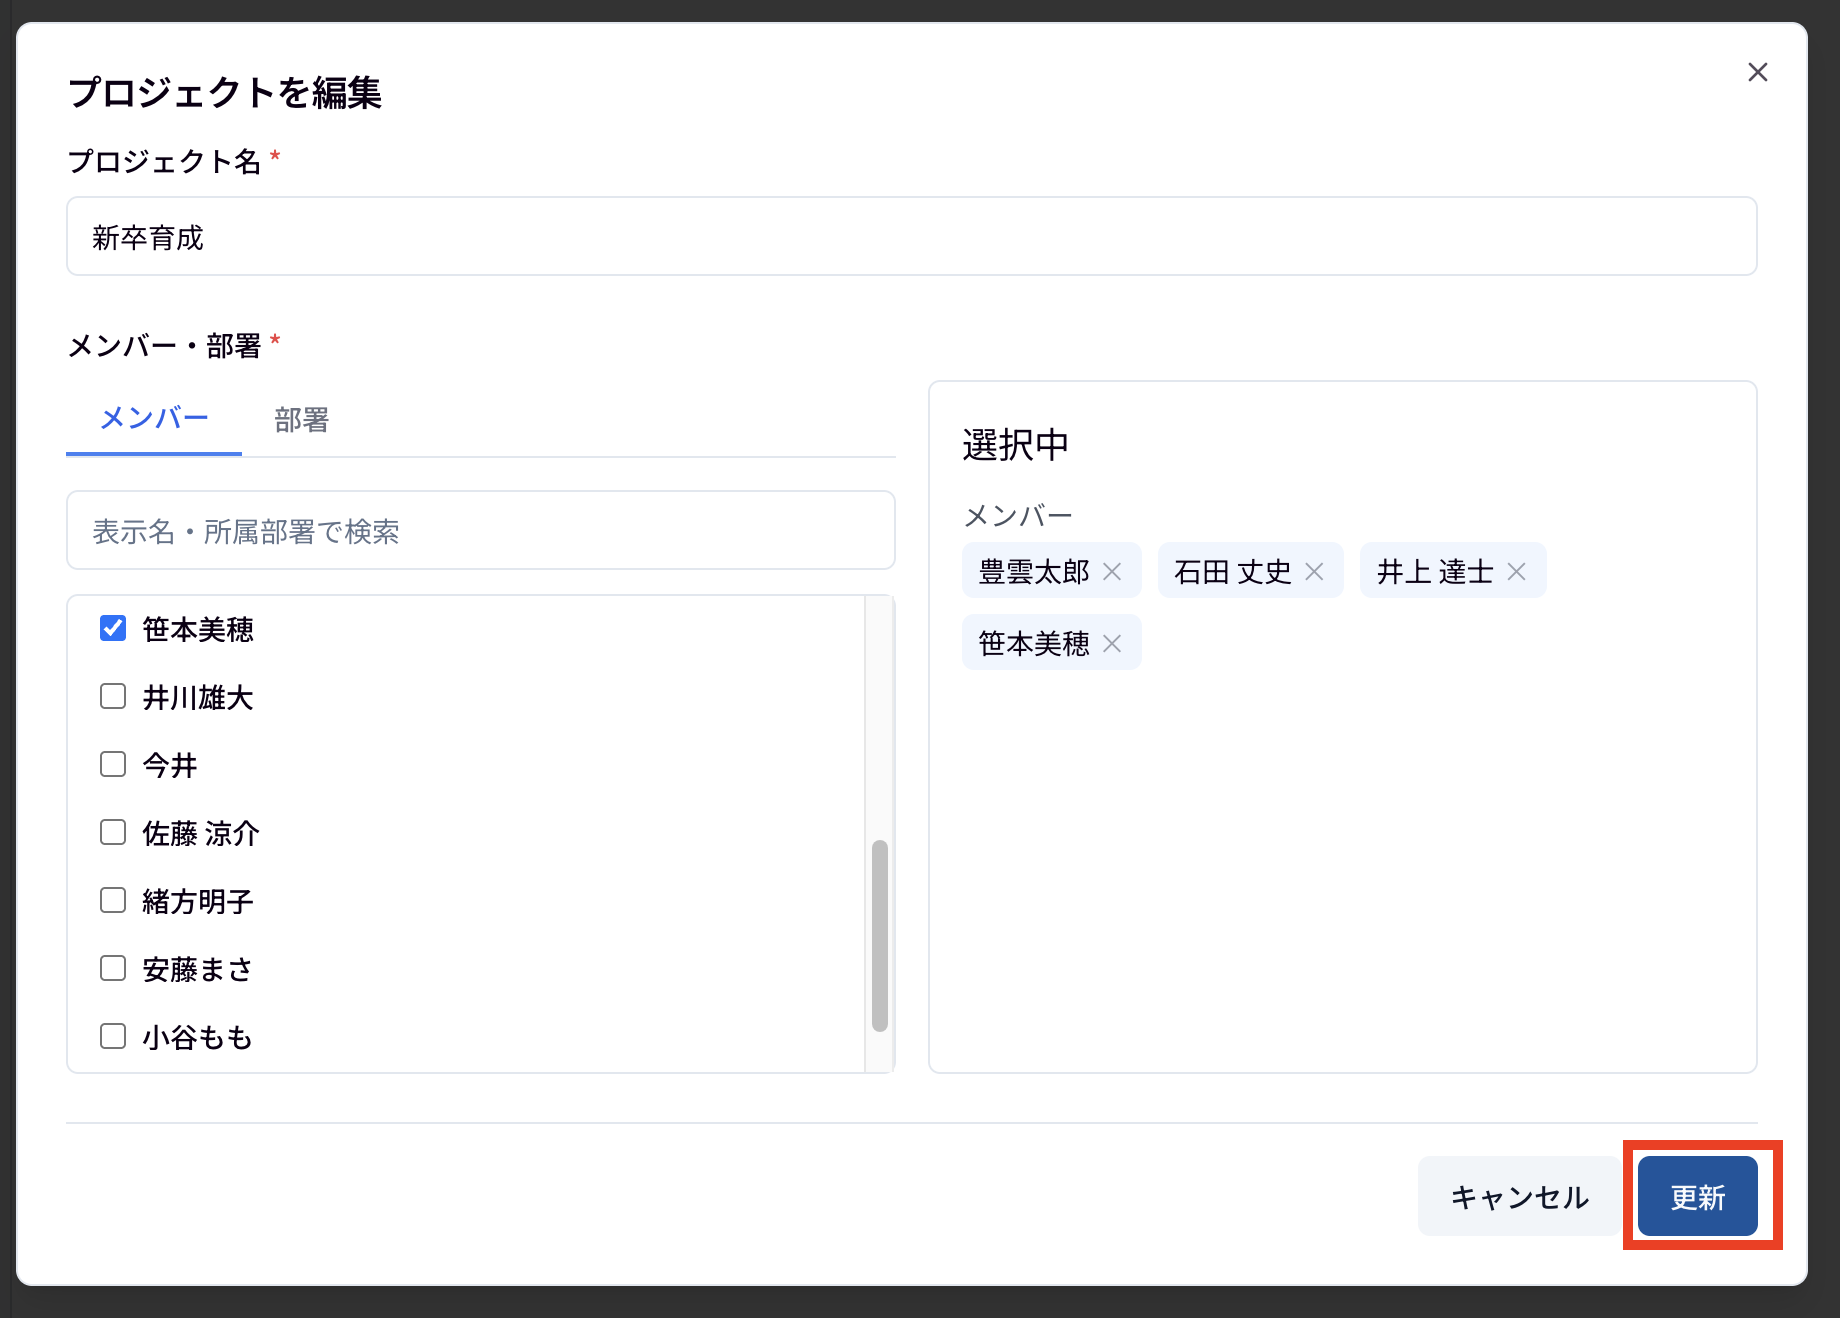Select the メンバー tab
The image size is (1840, 1318).
click(153, 419)
